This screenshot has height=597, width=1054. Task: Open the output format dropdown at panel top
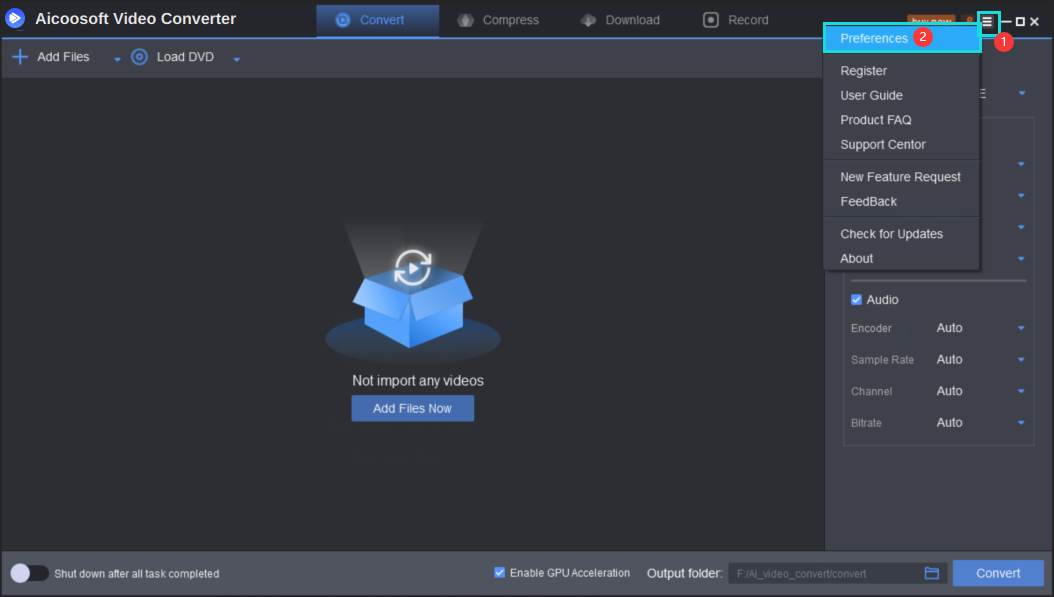click(x=1022, y=93)
